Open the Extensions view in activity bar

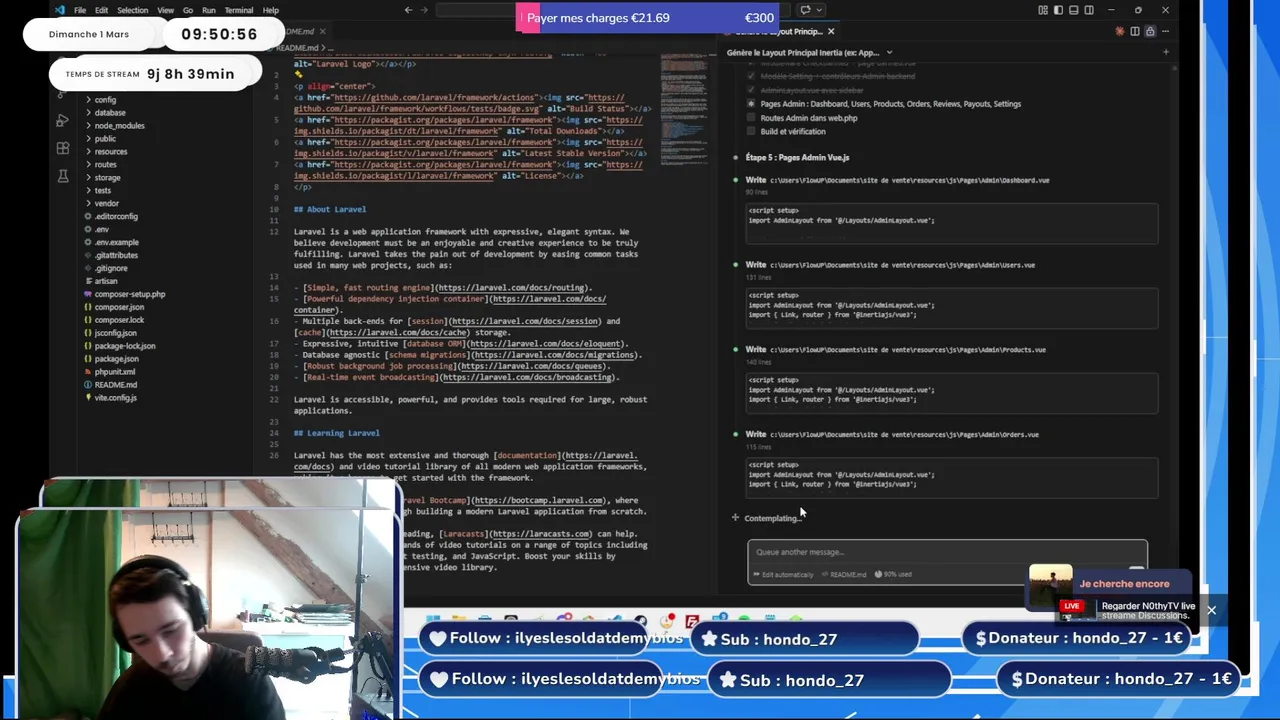(62, 148)
